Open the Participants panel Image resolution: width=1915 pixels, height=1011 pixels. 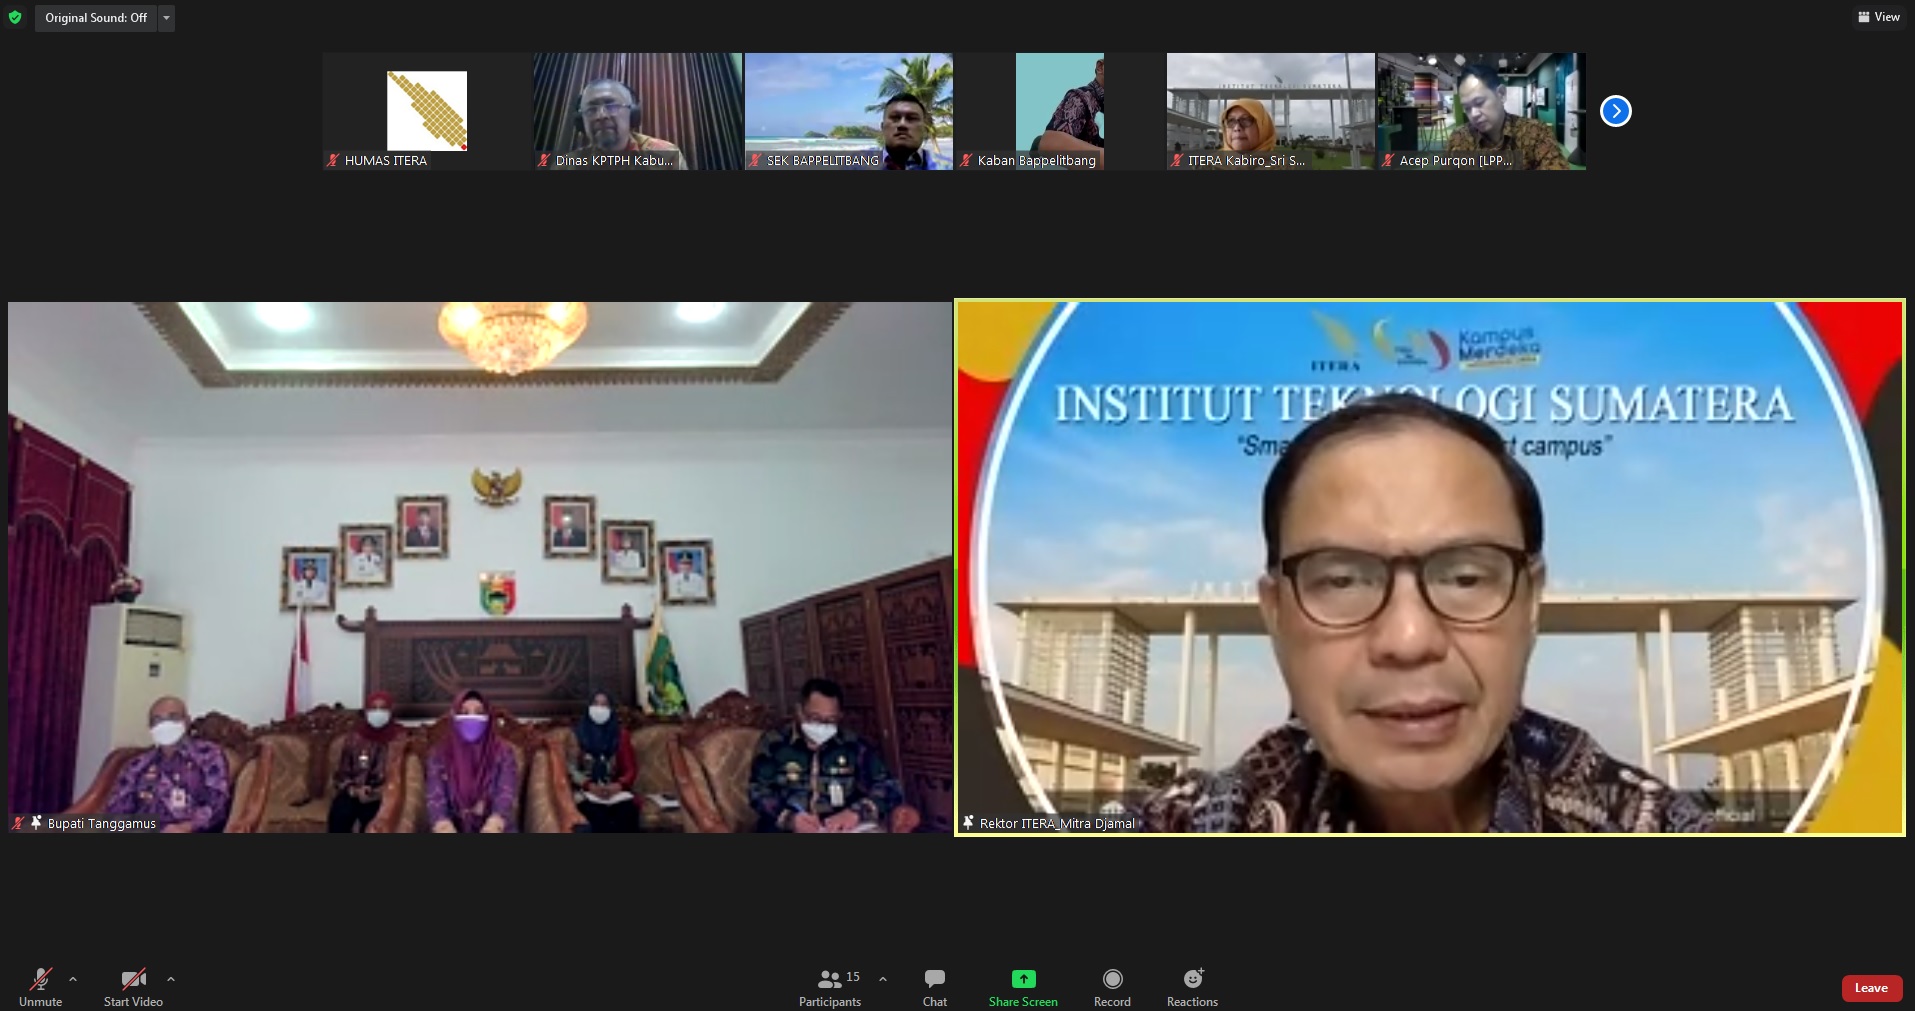click(829, 987)
